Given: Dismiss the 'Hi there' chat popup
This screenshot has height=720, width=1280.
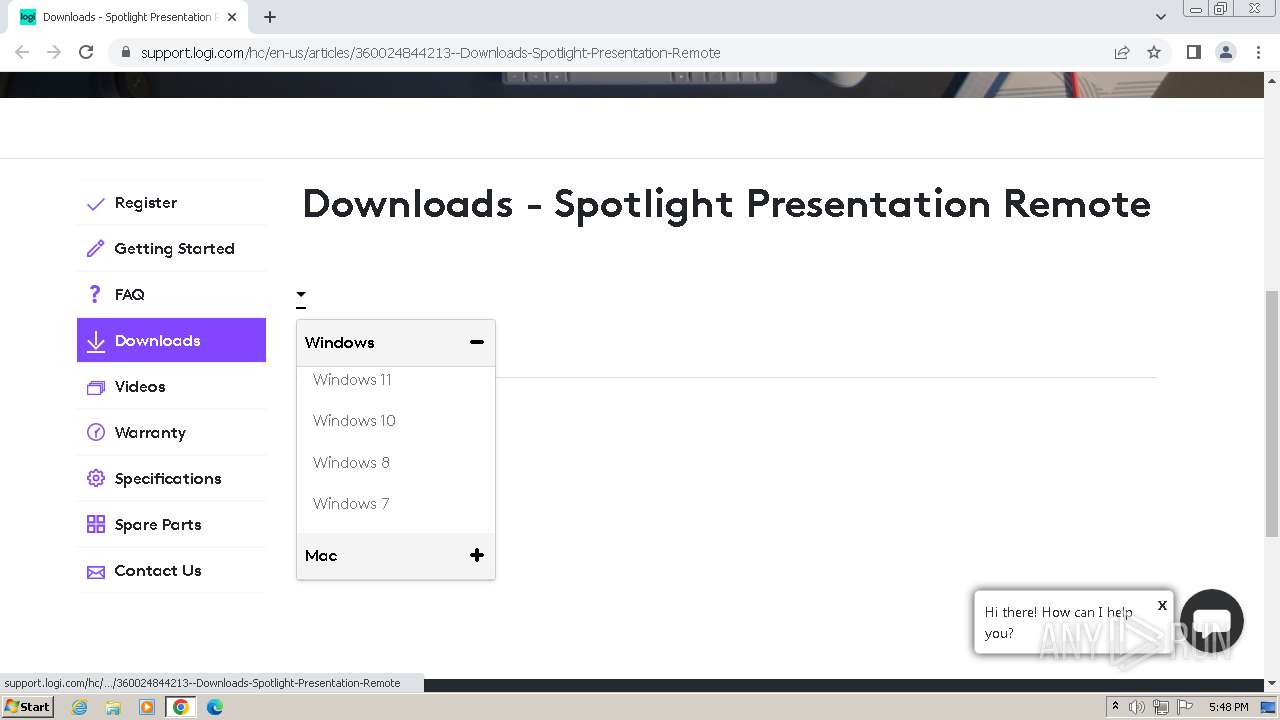Looking at the screenshot, I should tap(1162, 605).
